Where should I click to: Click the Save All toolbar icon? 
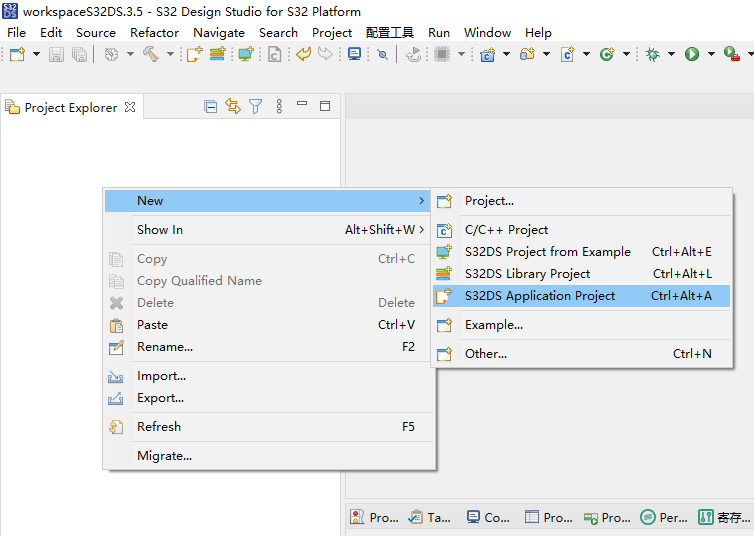pos(79,54)
